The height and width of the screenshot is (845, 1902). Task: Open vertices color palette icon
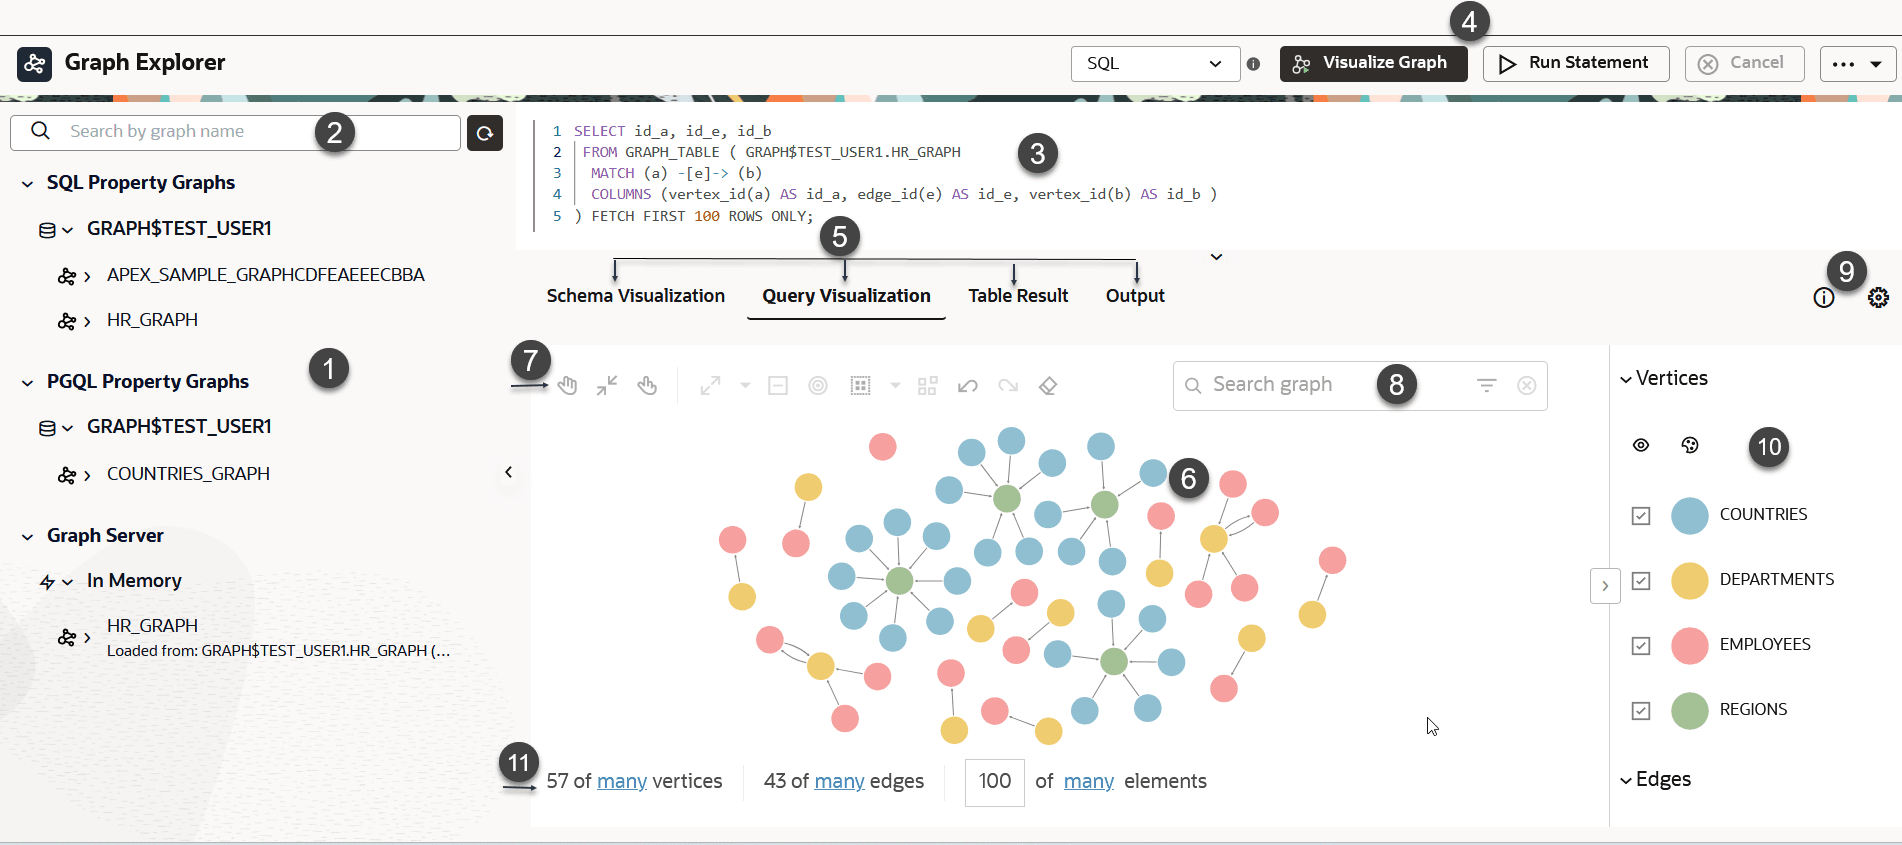tap(1690, 445)
